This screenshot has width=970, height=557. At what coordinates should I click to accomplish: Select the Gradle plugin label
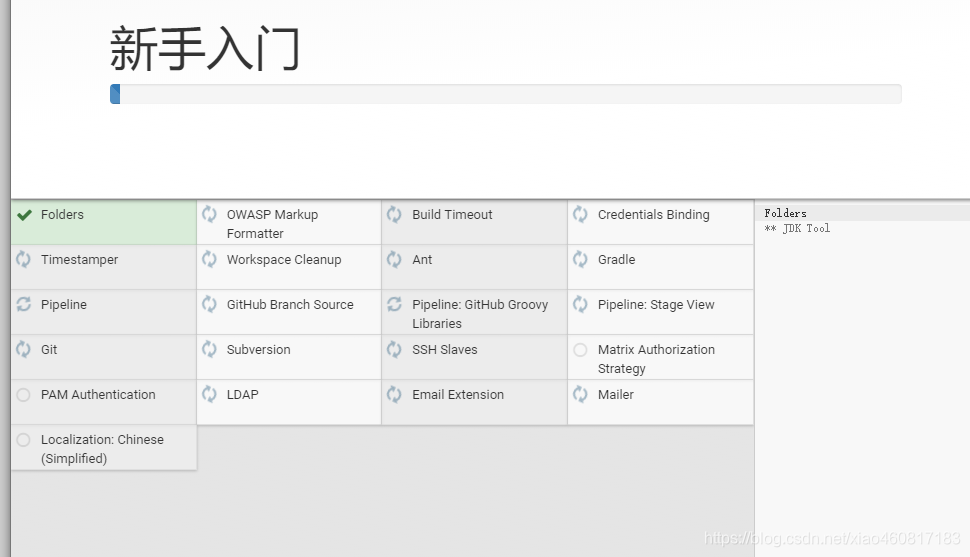pyautogui.click(x=616, y=260)
